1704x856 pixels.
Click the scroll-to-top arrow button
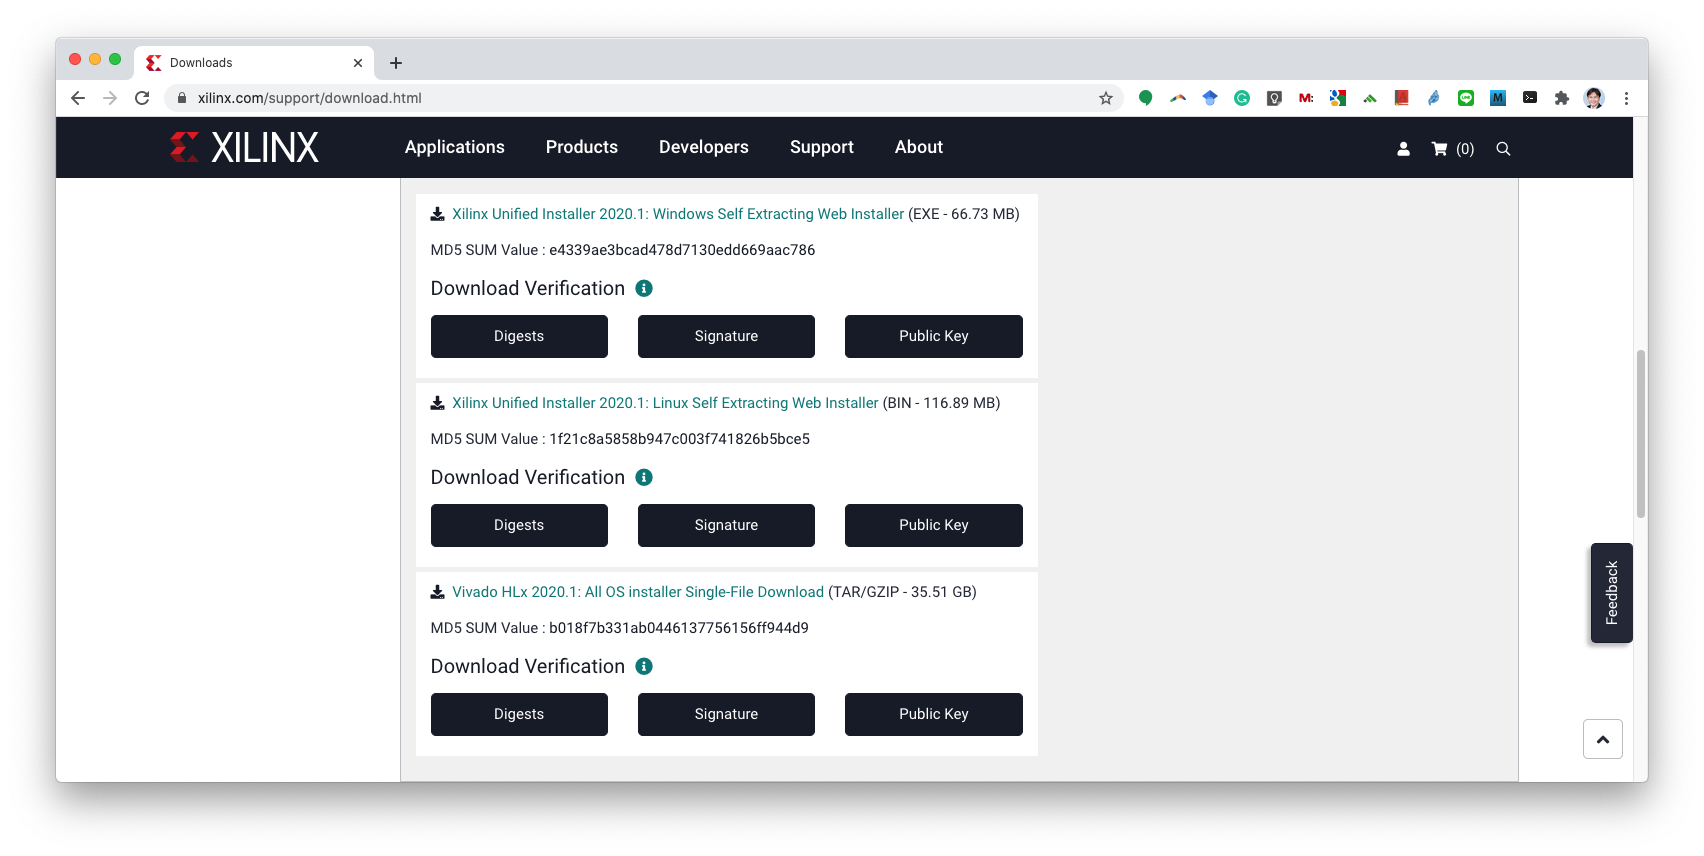coord(1602,739)
